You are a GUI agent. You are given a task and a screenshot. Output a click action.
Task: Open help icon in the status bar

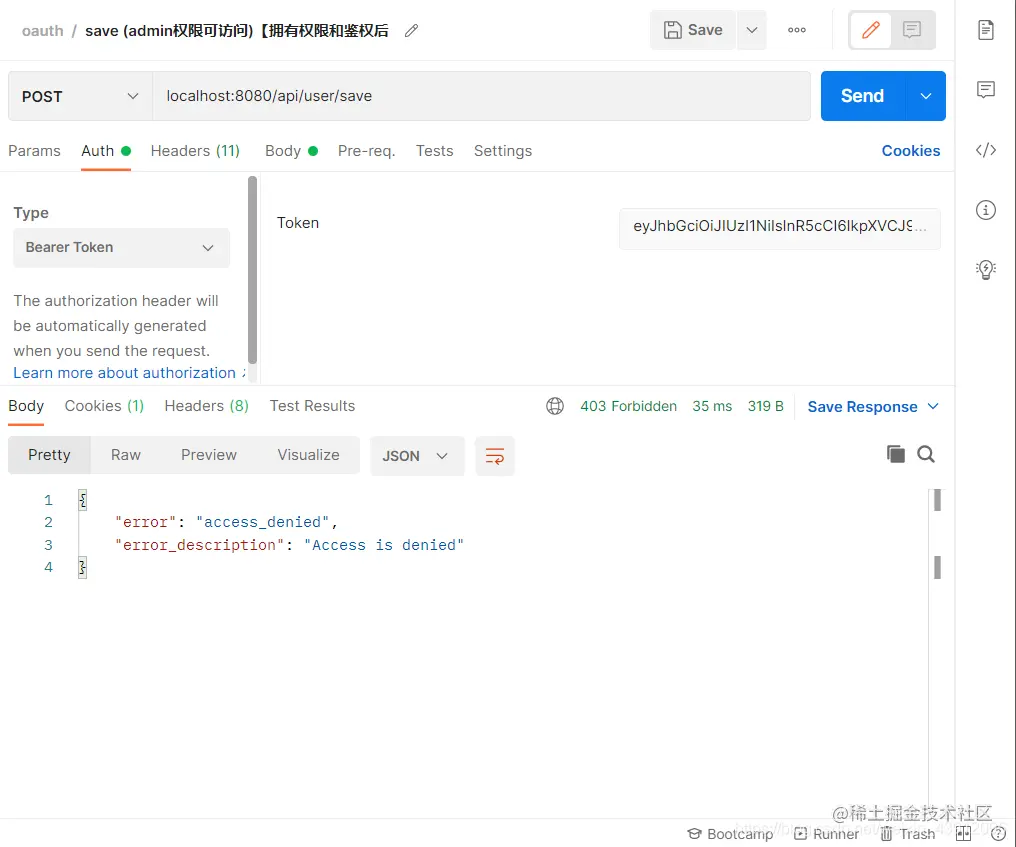coord(998,834)
